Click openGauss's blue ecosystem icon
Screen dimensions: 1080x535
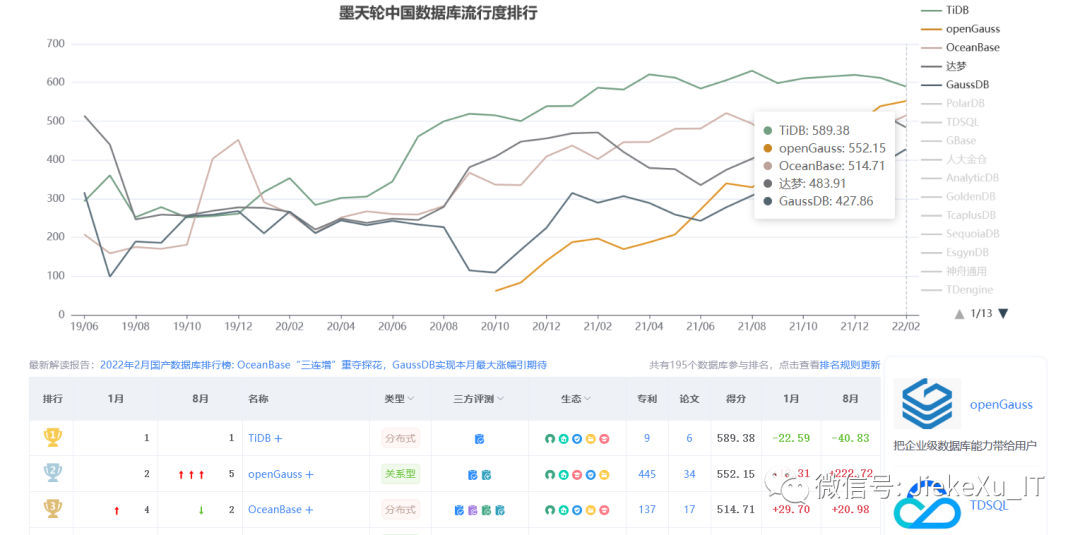coord(590,474)
